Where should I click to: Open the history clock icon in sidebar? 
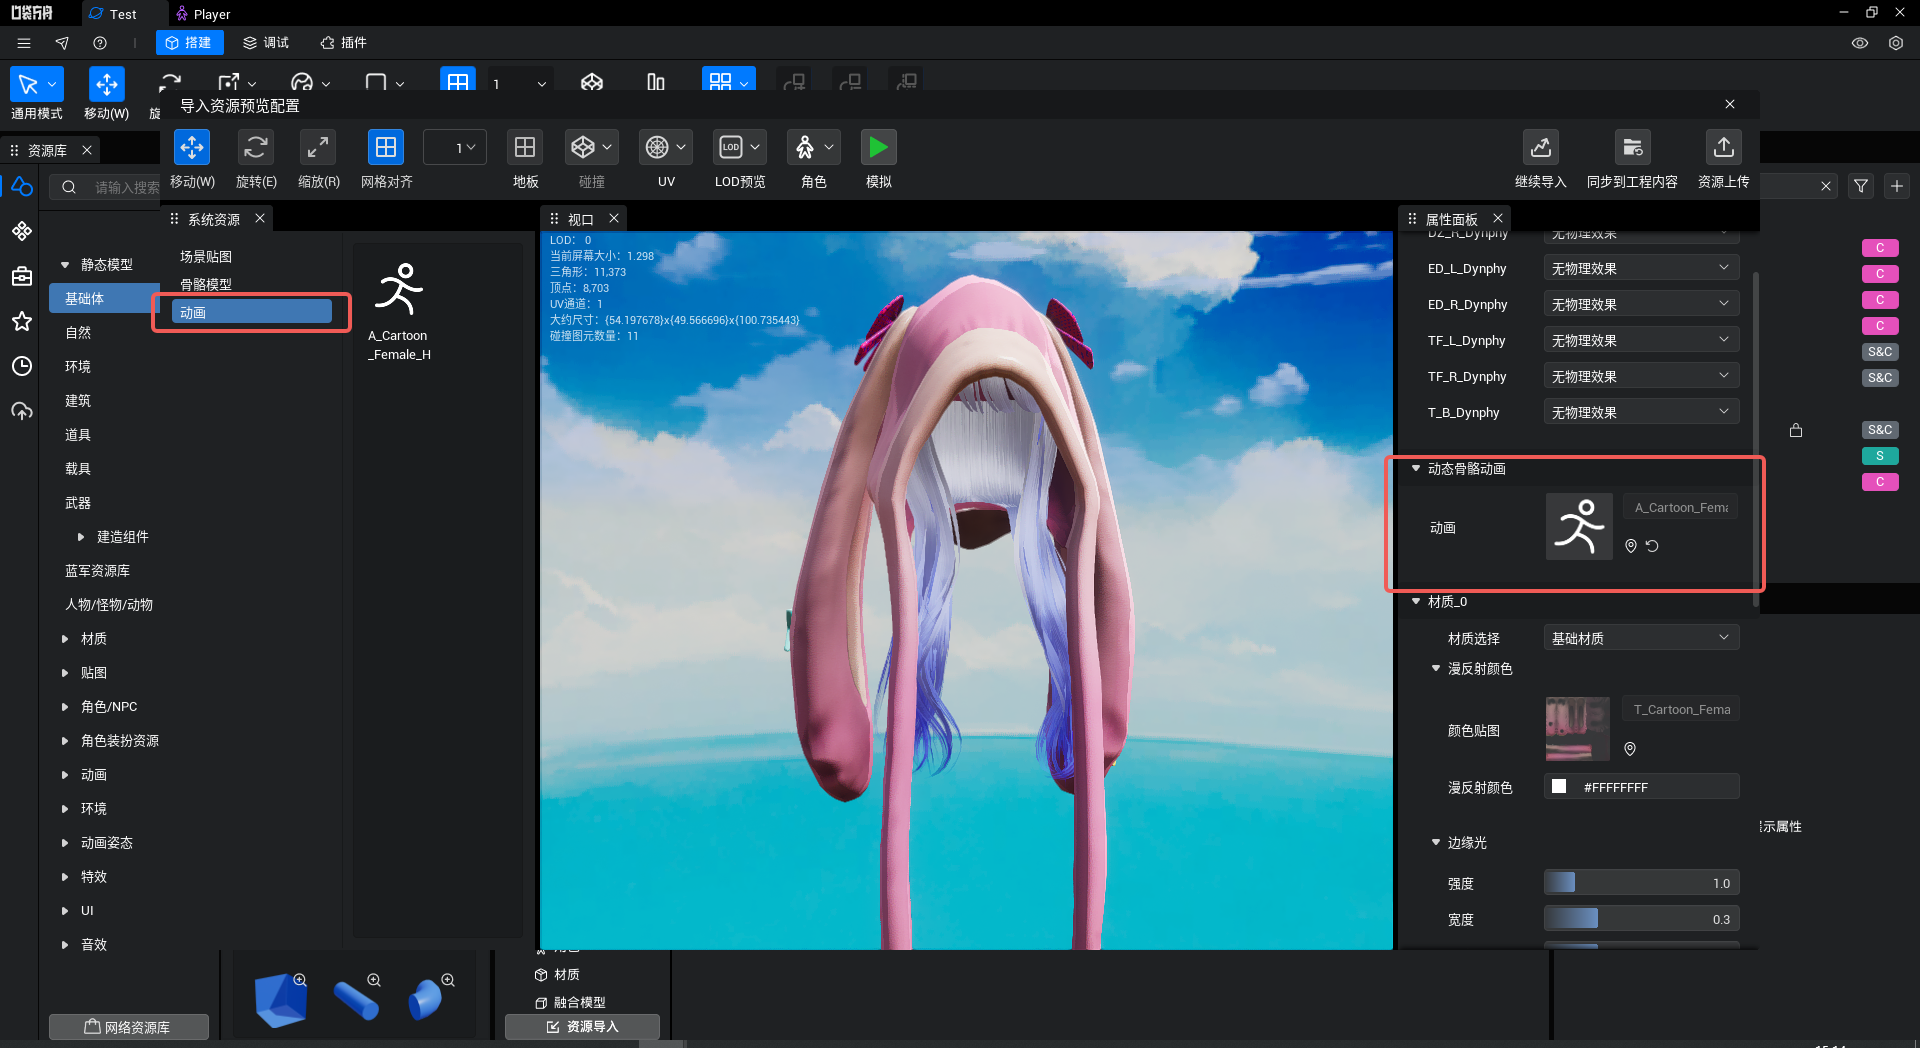tap(22, 366)
